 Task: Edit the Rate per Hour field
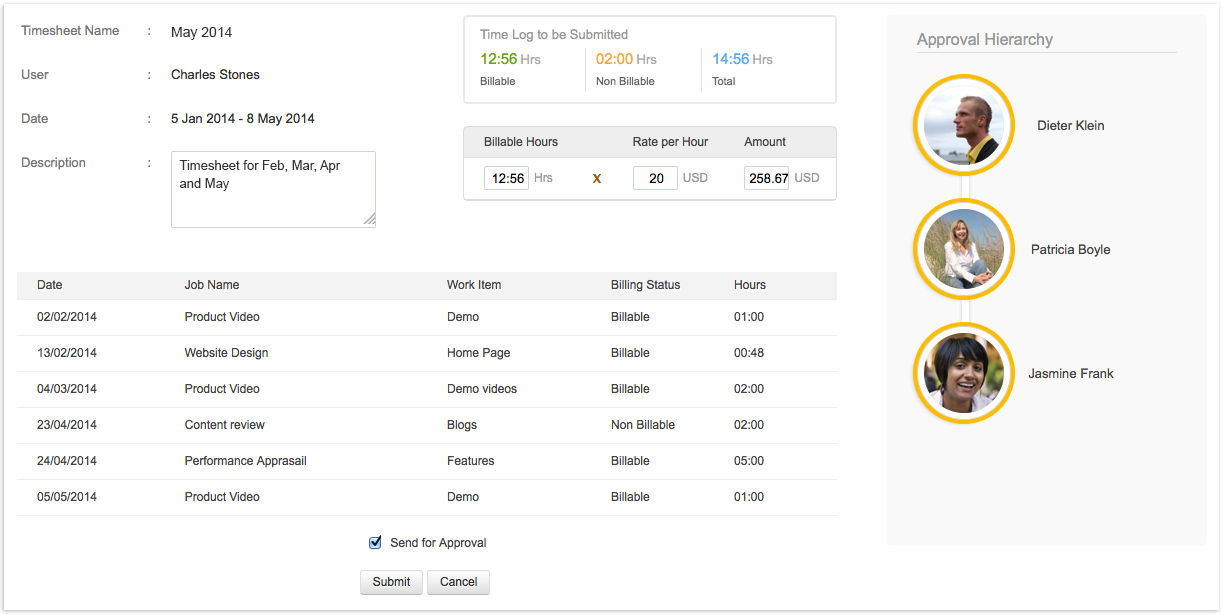655,178
